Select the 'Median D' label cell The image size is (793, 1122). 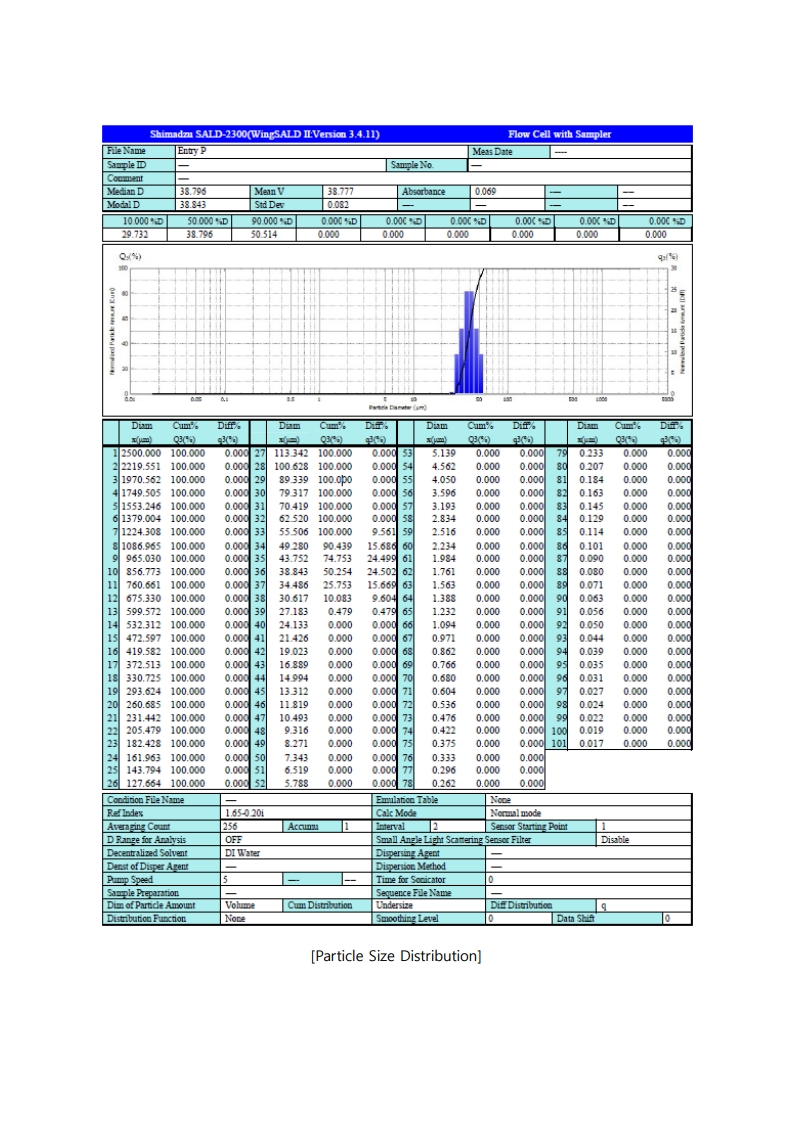pos(139,192)
